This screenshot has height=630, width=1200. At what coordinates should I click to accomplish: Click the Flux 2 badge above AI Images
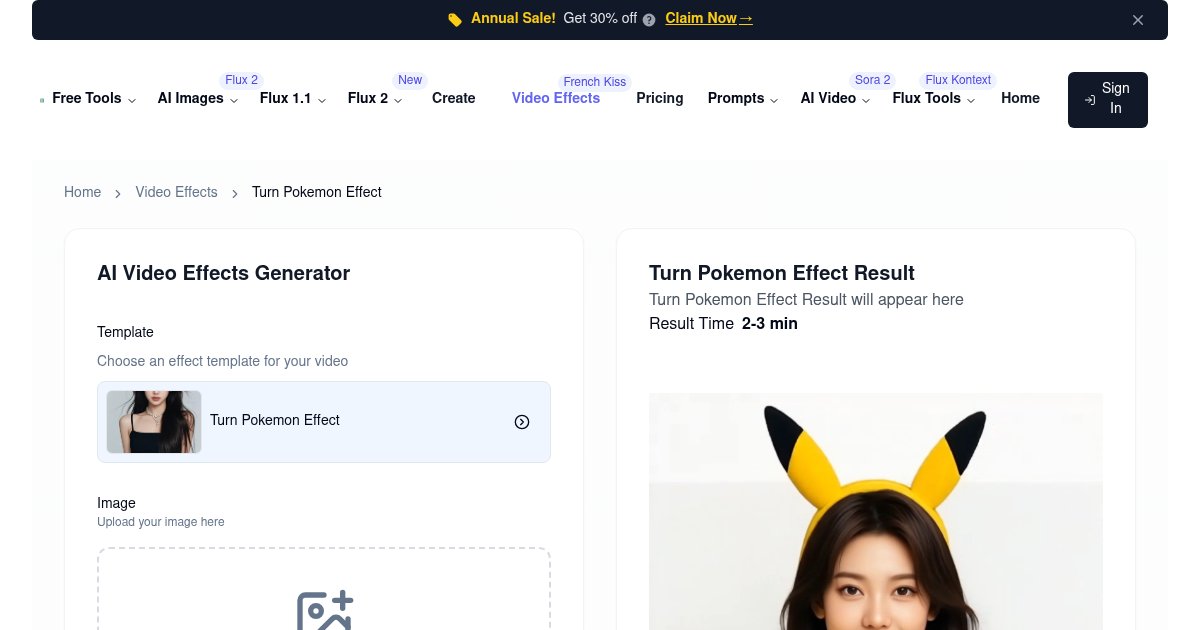[242, 80]
